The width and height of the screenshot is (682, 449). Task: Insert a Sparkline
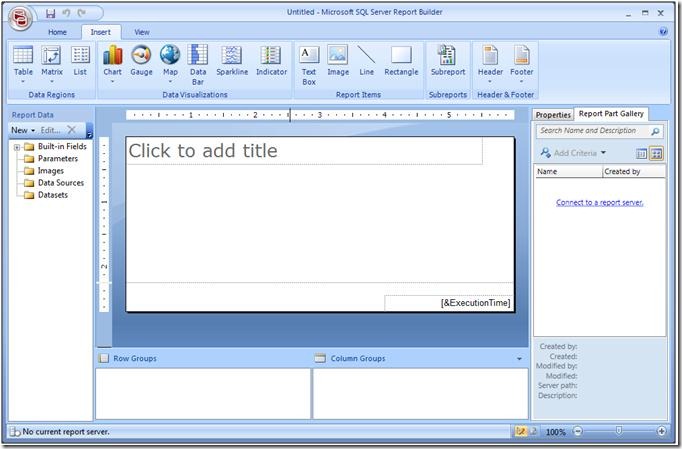tap(232, 61)
